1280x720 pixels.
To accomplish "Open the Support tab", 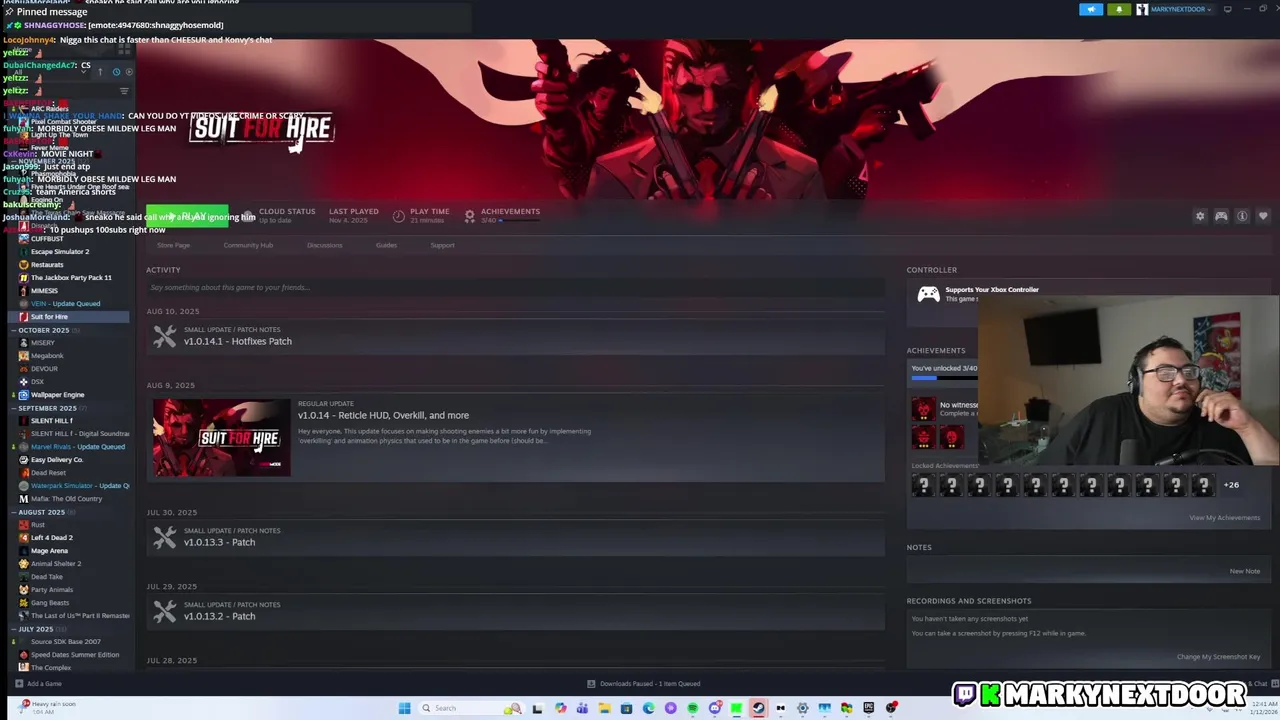I will coord(442,245).
